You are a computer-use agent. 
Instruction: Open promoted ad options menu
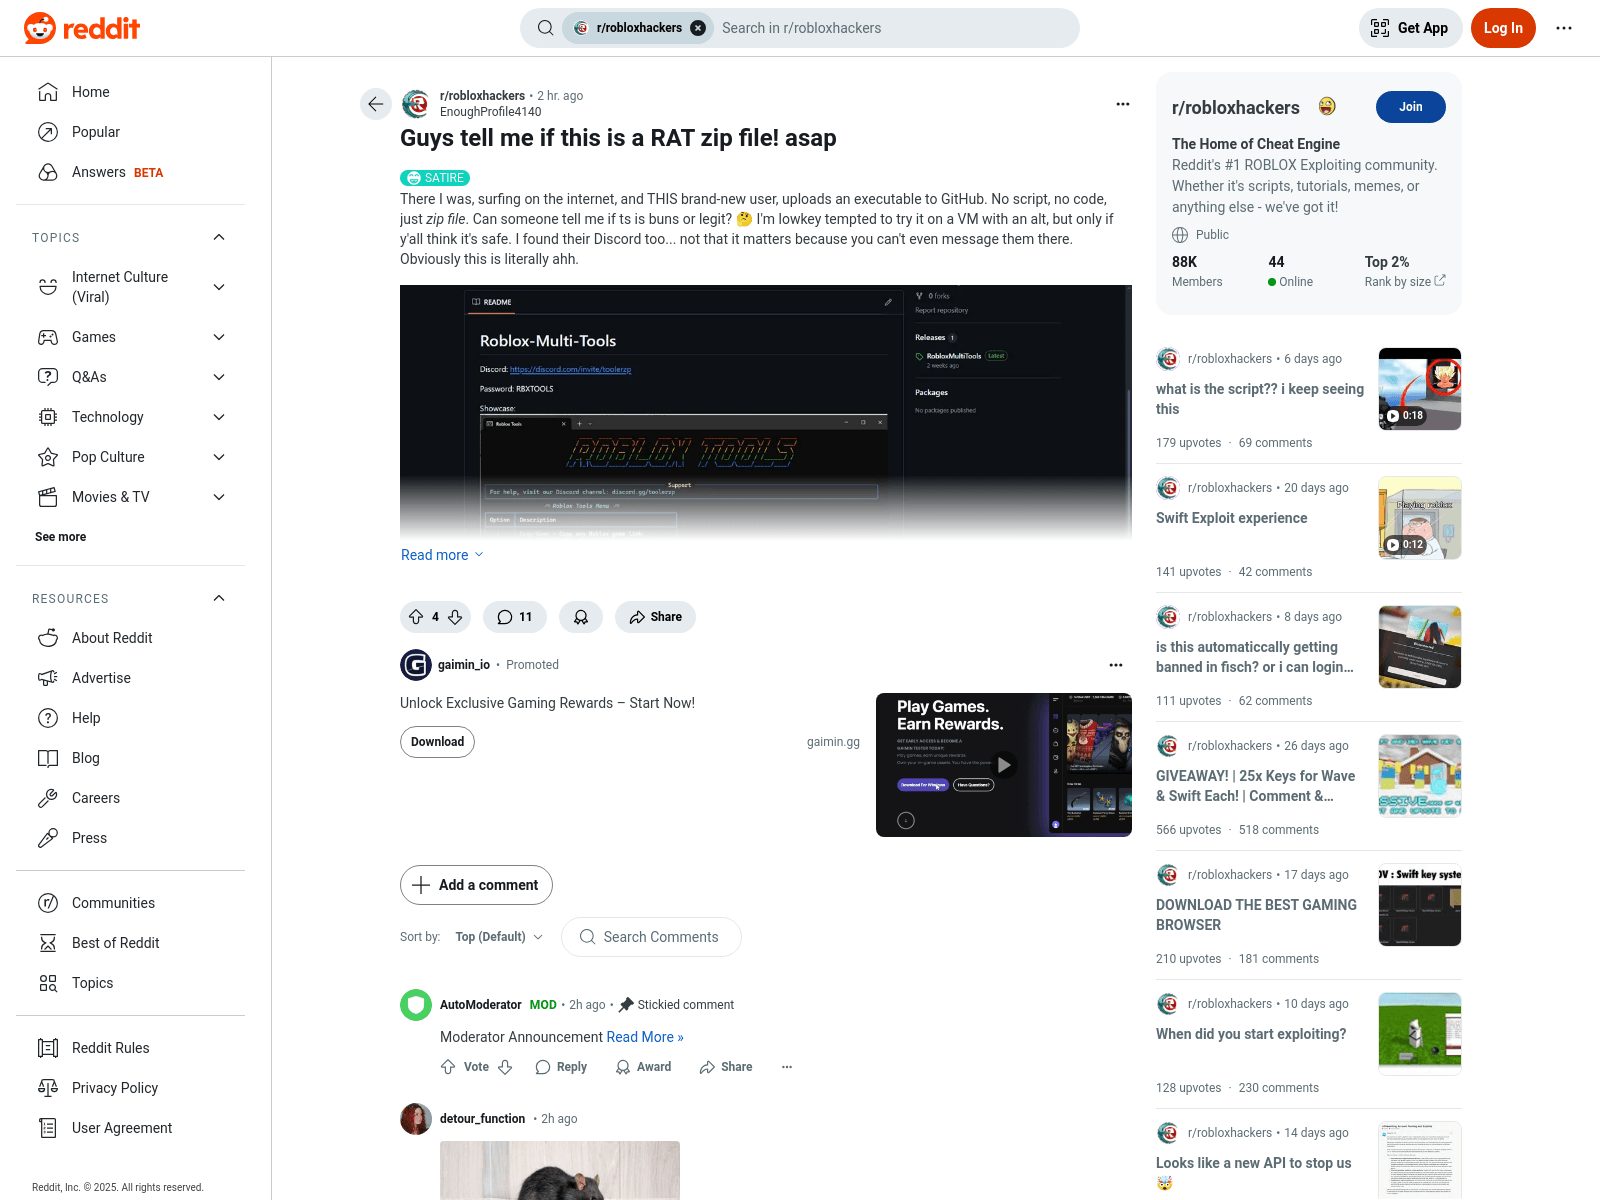(1116, 665)
